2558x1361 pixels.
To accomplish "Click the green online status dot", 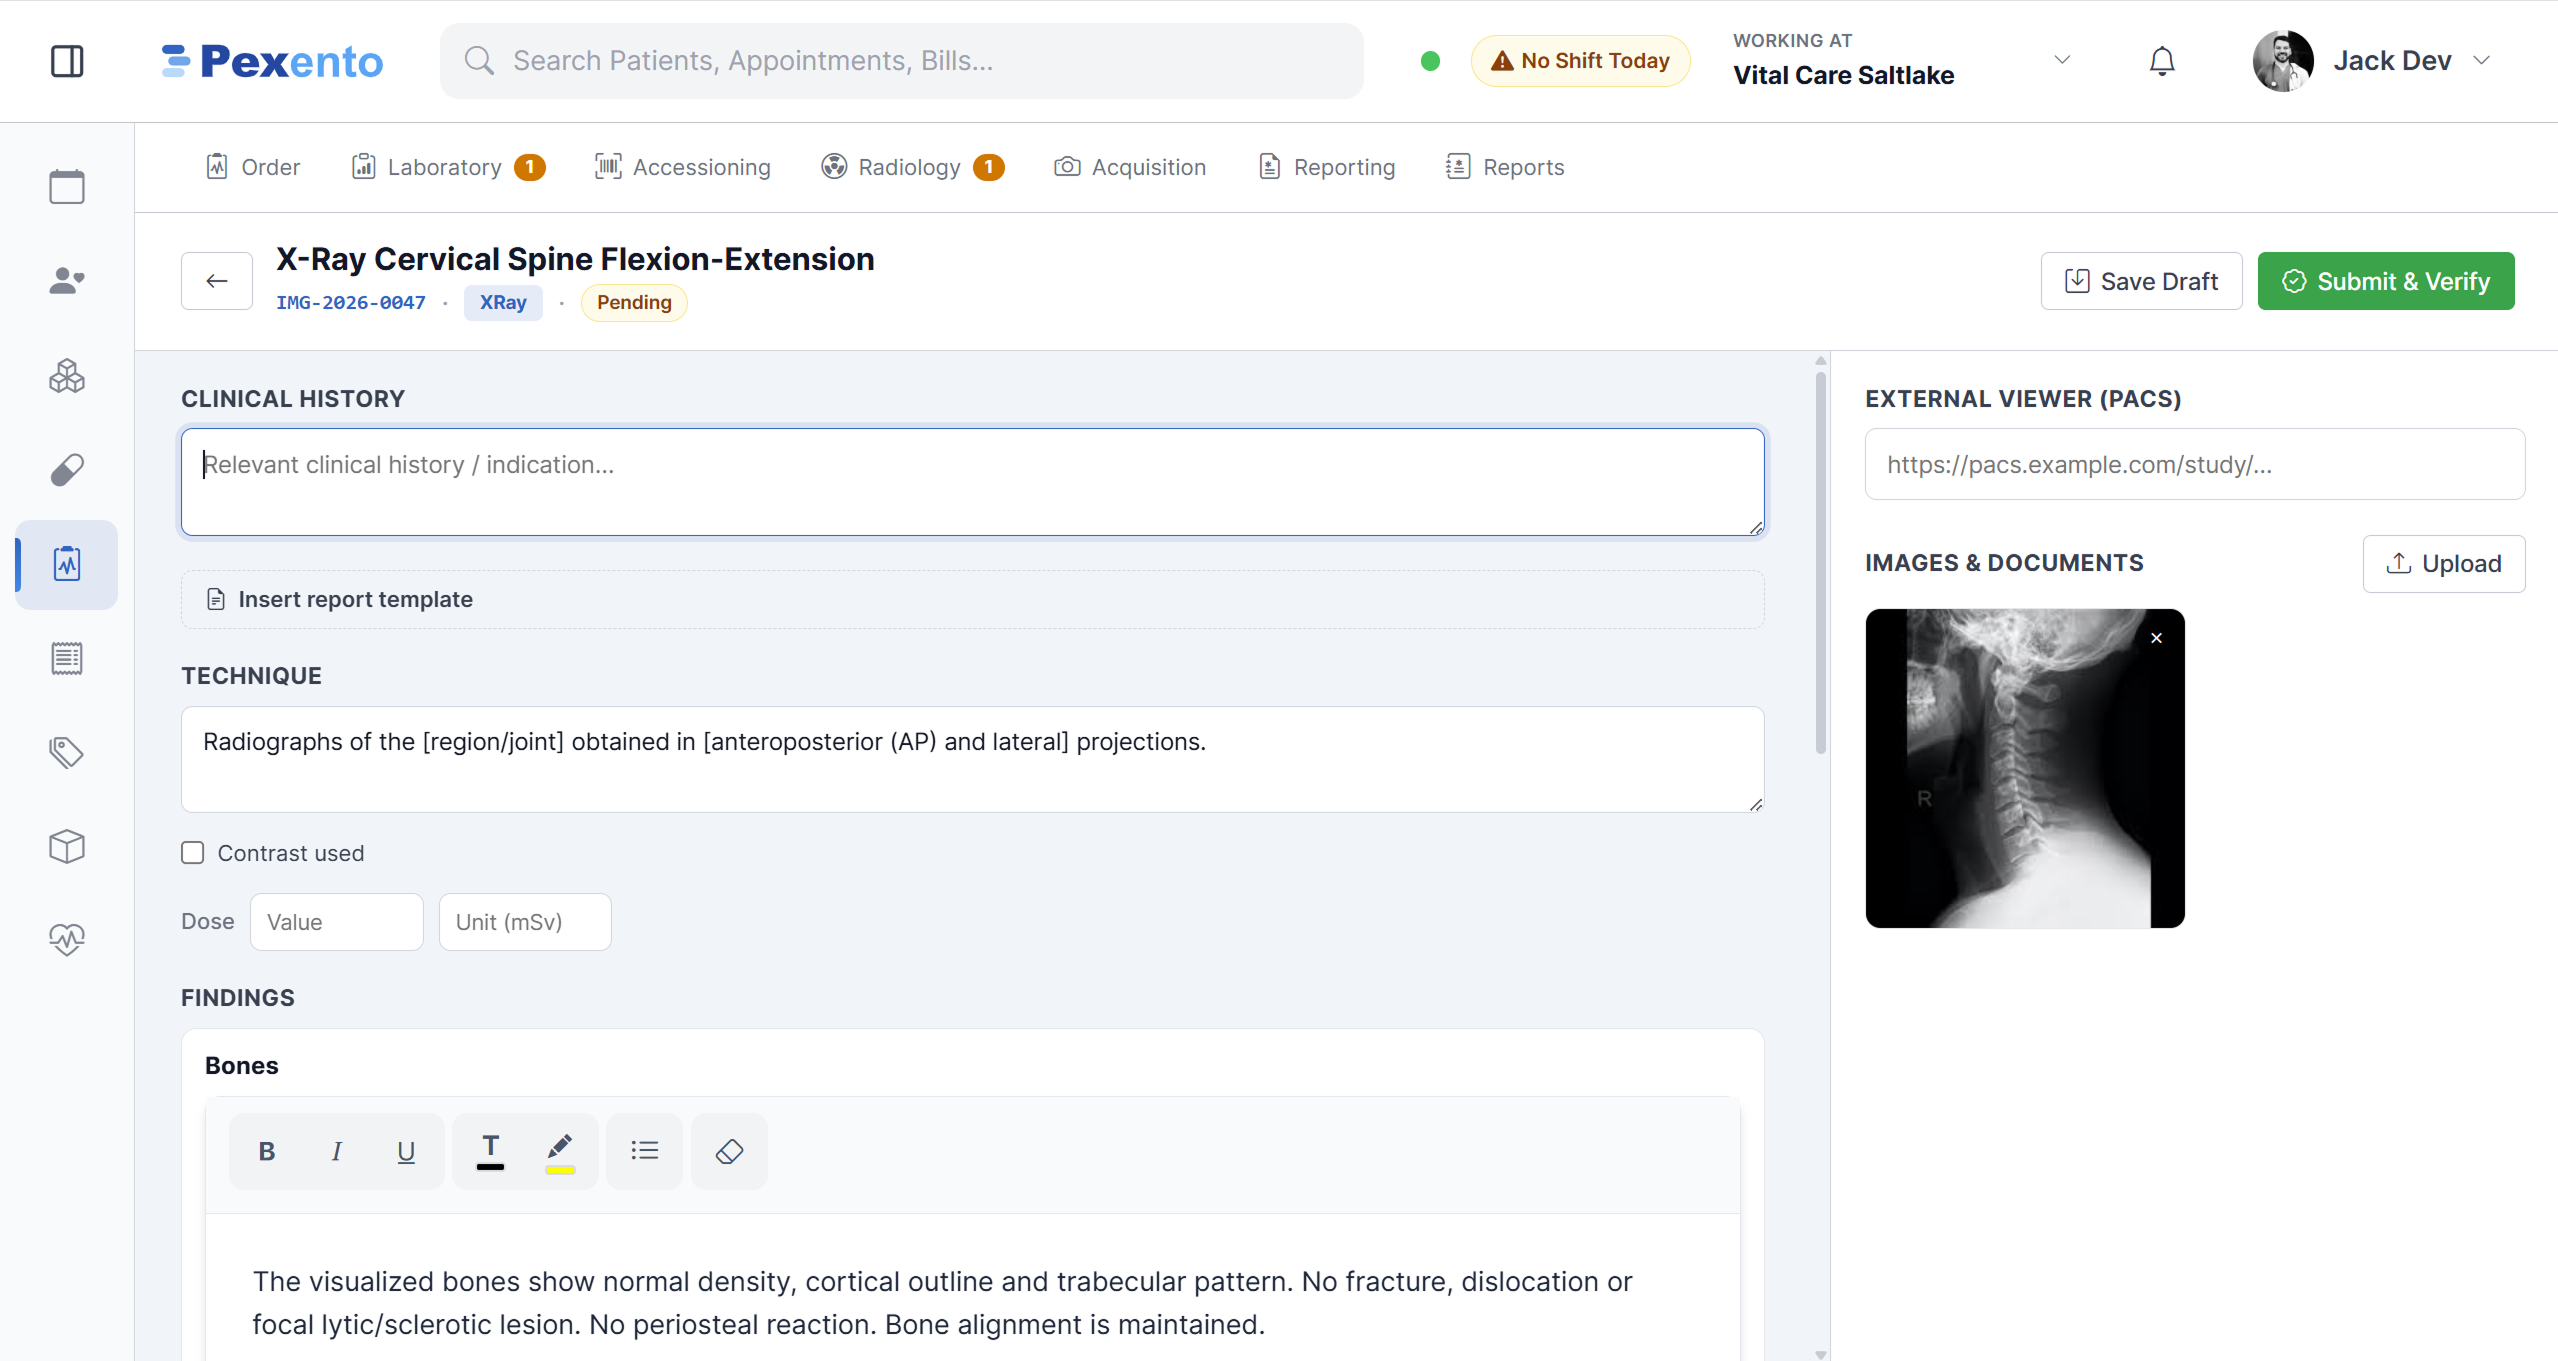I will (x=1430, y=61).
